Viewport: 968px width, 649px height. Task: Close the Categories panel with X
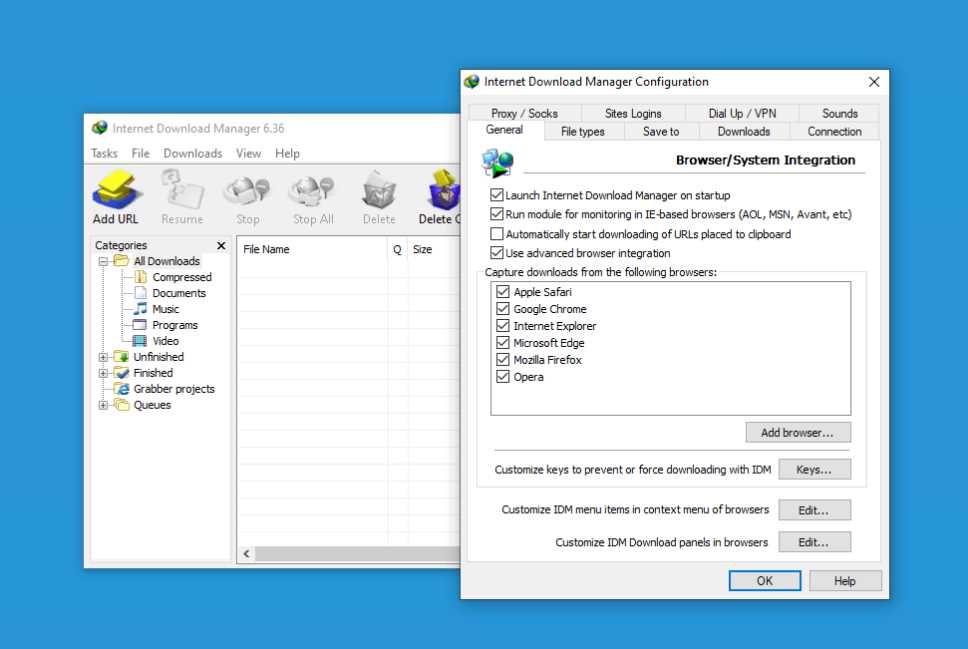pos(221,245)
